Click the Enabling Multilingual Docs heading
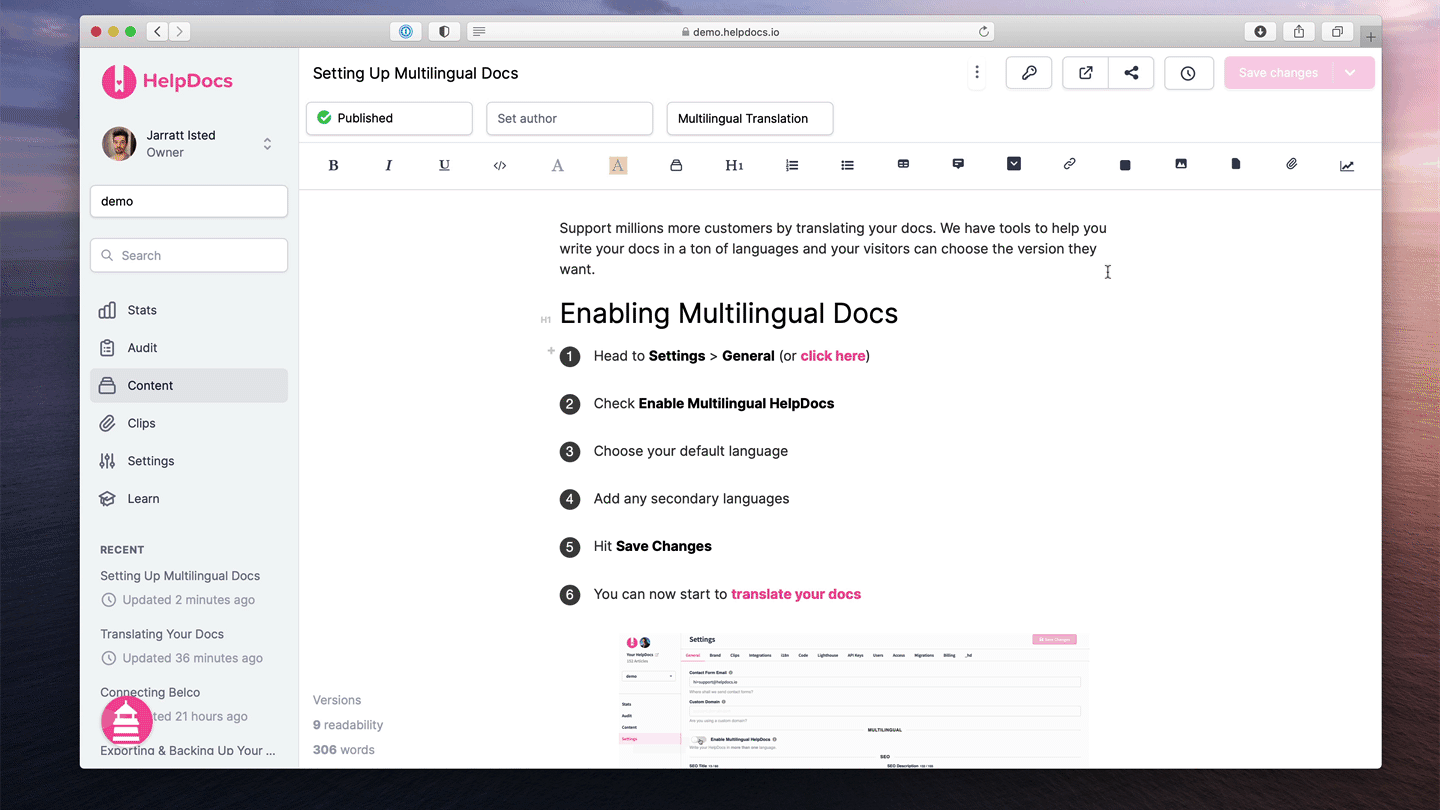Screen dimensions: 1440x810 (x=729, y=313)
